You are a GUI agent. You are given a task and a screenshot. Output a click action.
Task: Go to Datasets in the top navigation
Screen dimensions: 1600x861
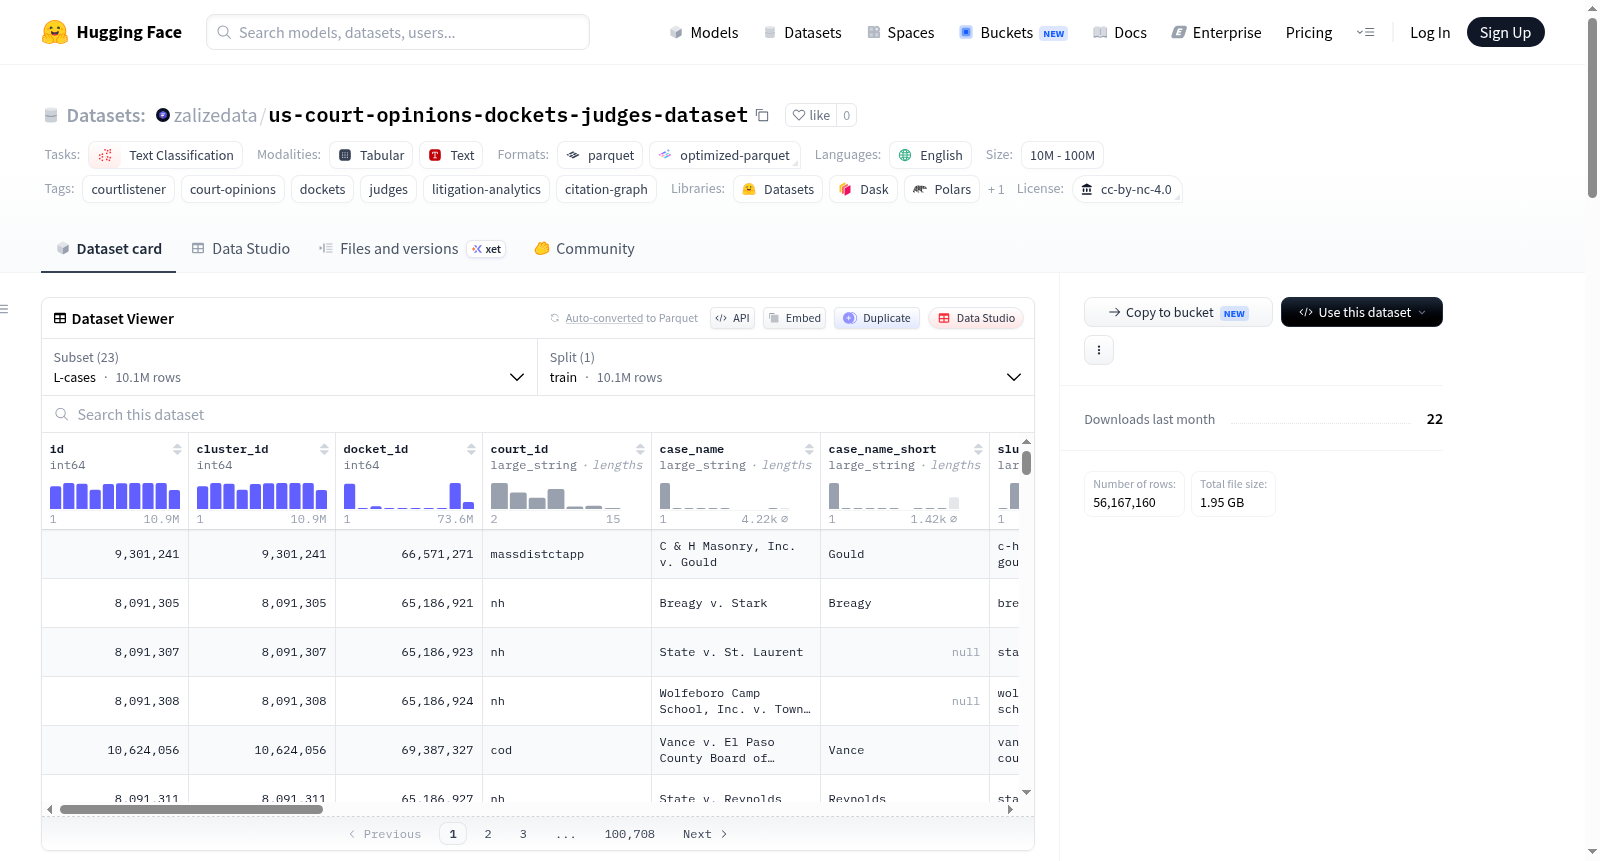(x=803, y=32)
